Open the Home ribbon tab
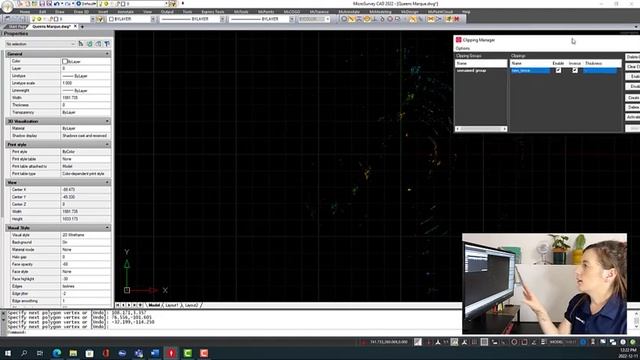This screenshot has width=640, height=360. (25, 12)
